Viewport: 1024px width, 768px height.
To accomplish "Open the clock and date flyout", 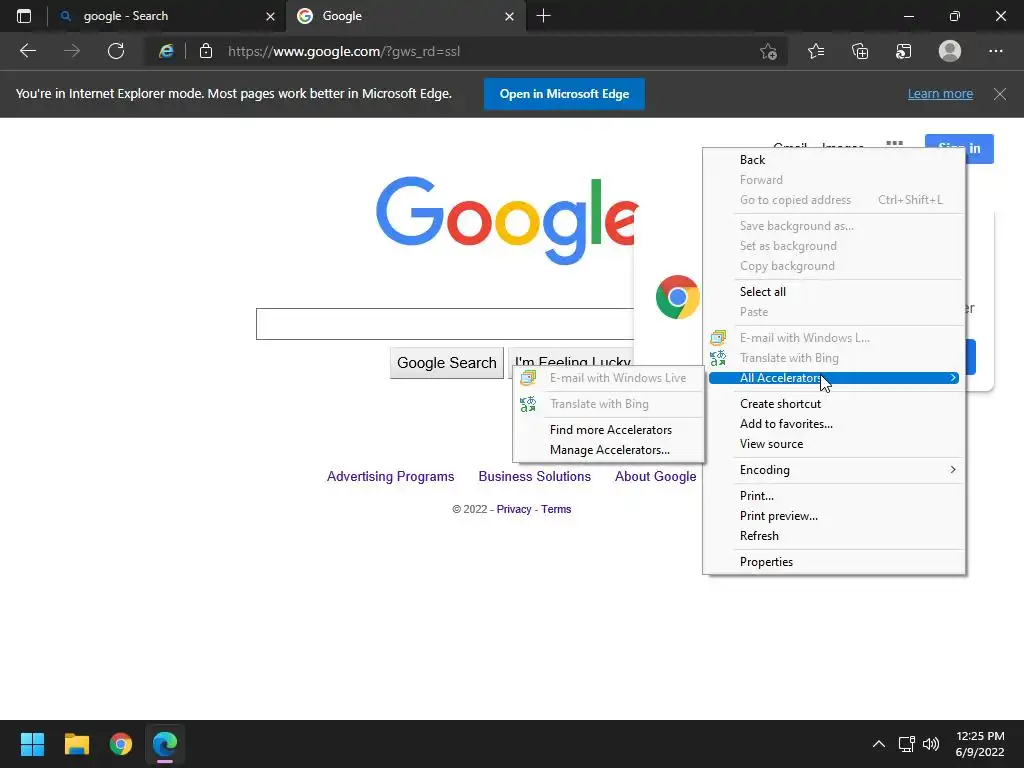I will [980, 744].
